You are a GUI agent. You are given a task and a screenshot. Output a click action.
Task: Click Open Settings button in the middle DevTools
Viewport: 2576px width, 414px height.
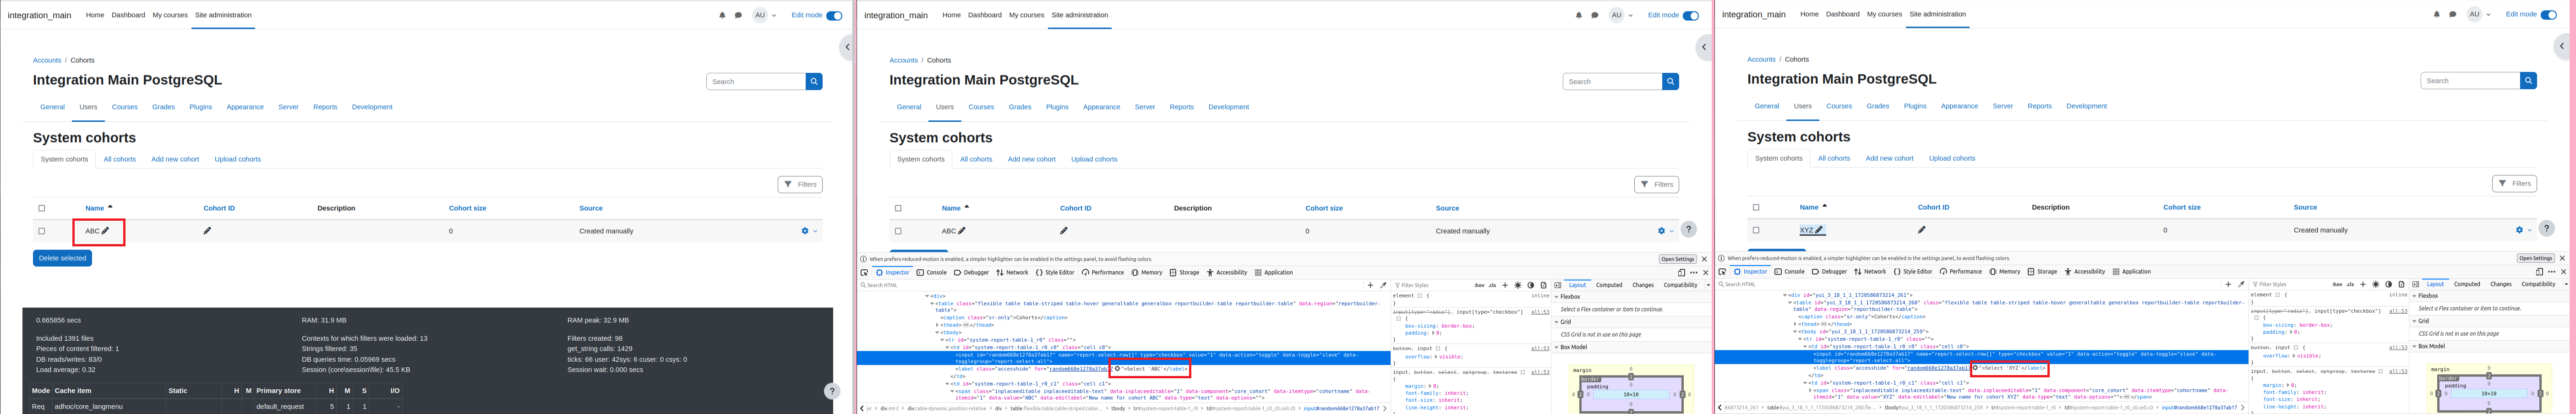pyautogui.click(x=1678, y=259)
